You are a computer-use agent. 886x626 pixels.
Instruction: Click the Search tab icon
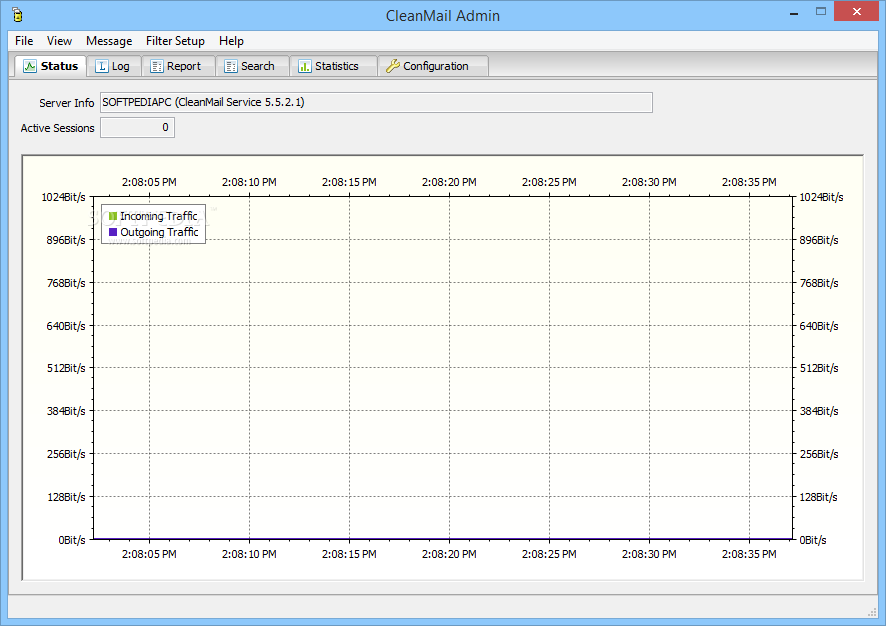pyautogui.click(x=231, y=66)
